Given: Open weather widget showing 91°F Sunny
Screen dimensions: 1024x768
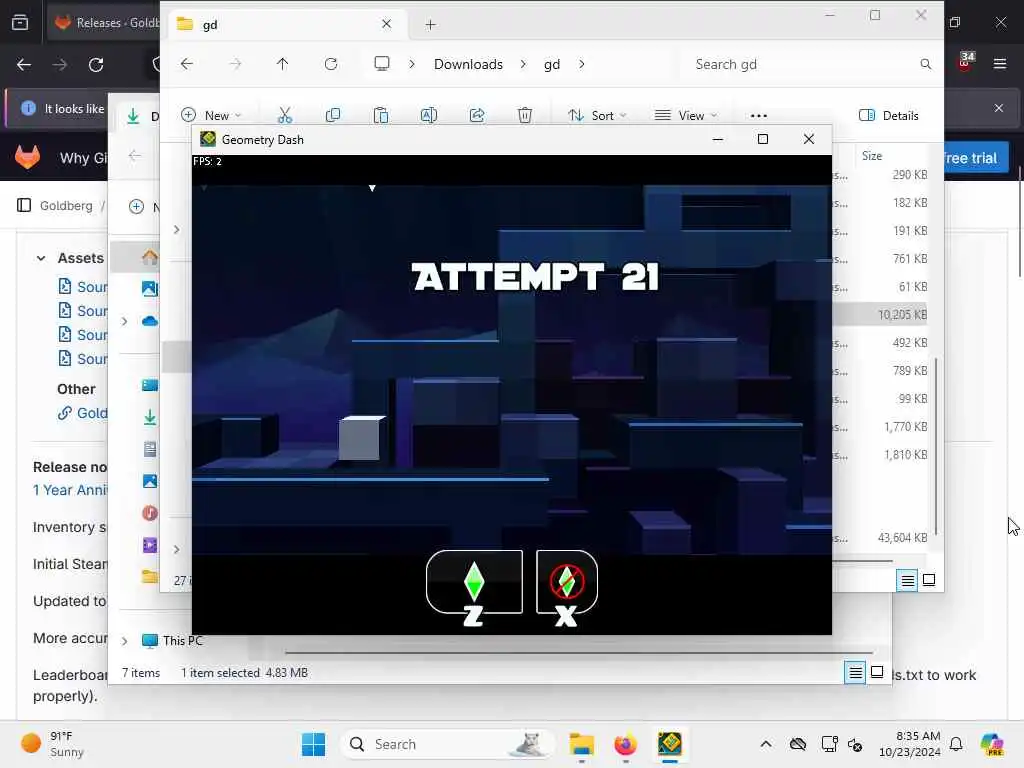Looking at the screenshot, I should (x=52, y=744).
